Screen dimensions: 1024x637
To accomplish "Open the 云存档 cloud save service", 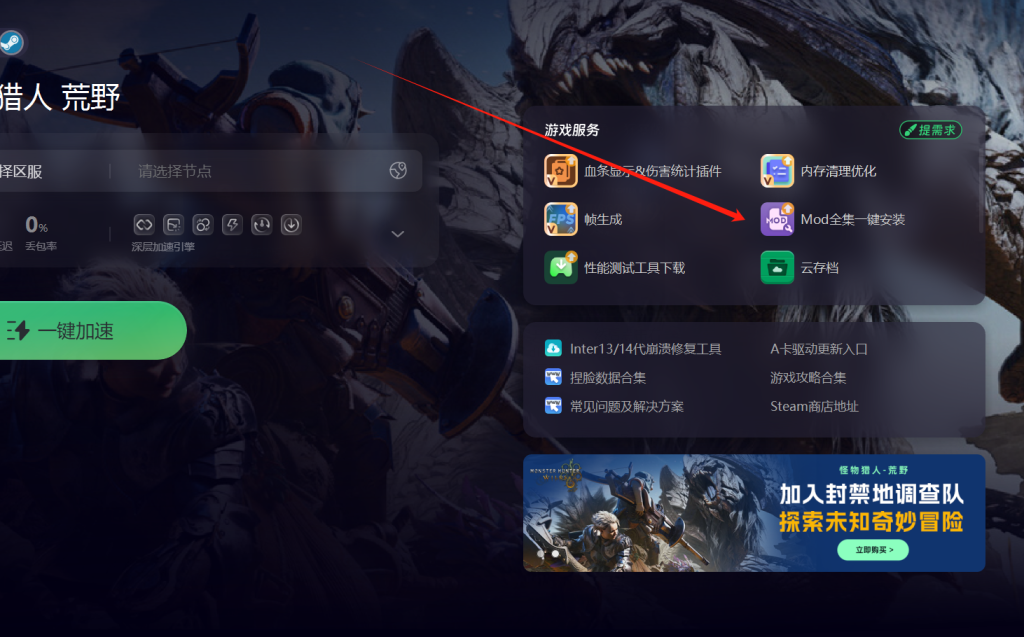I will point(799,268).
